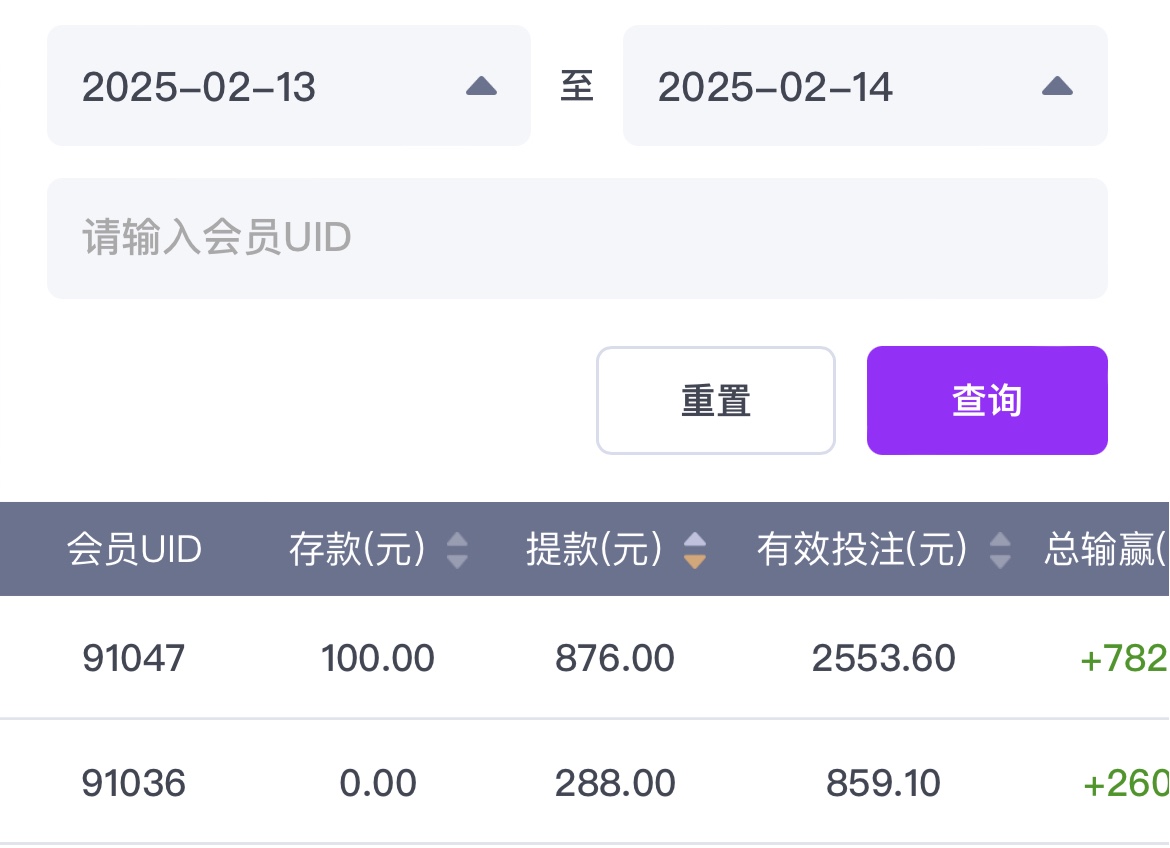Click the green +260 win/loss value
This screenshot has height=848, width=1170.
(x=1126, y=783)
